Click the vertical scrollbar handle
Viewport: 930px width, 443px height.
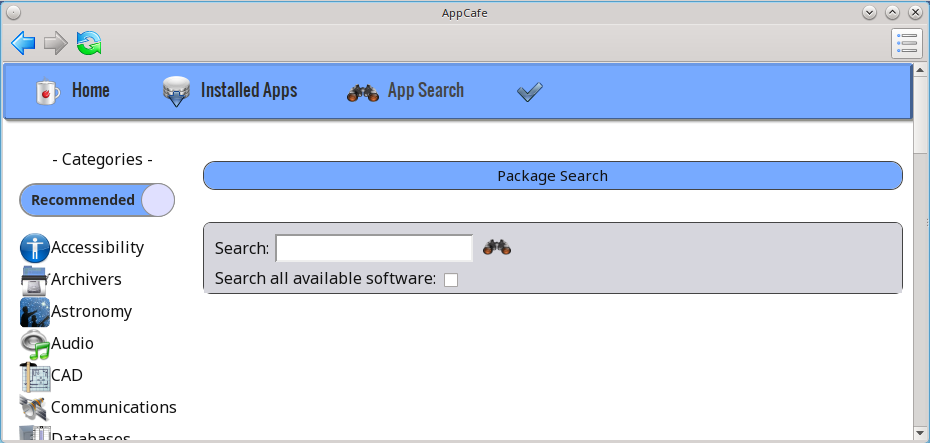921,116
